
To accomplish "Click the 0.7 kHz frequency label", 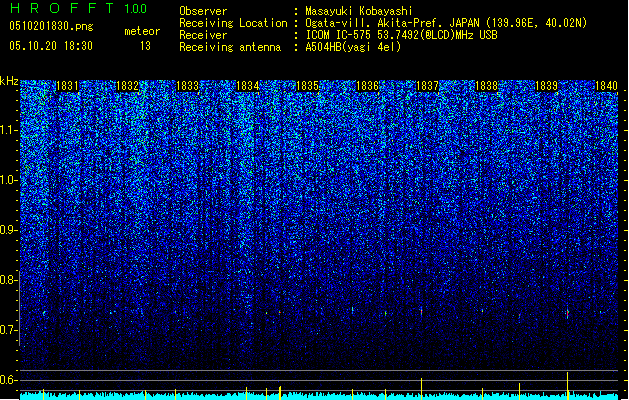I will click(x=9, y=330).
